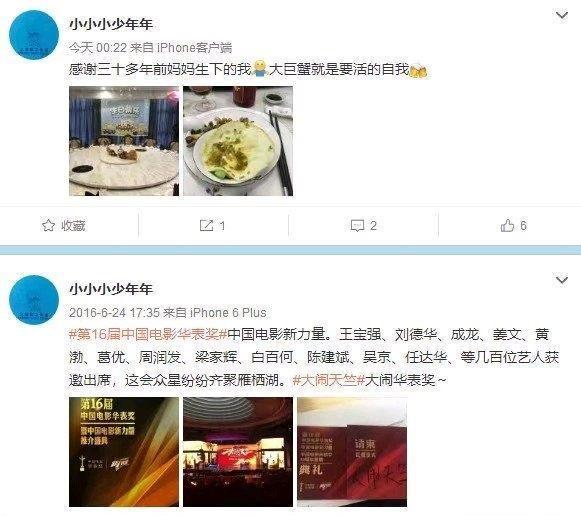Open the first post's blue avatar
This screenshot has height=516, width=581.
tap(34, 35)
